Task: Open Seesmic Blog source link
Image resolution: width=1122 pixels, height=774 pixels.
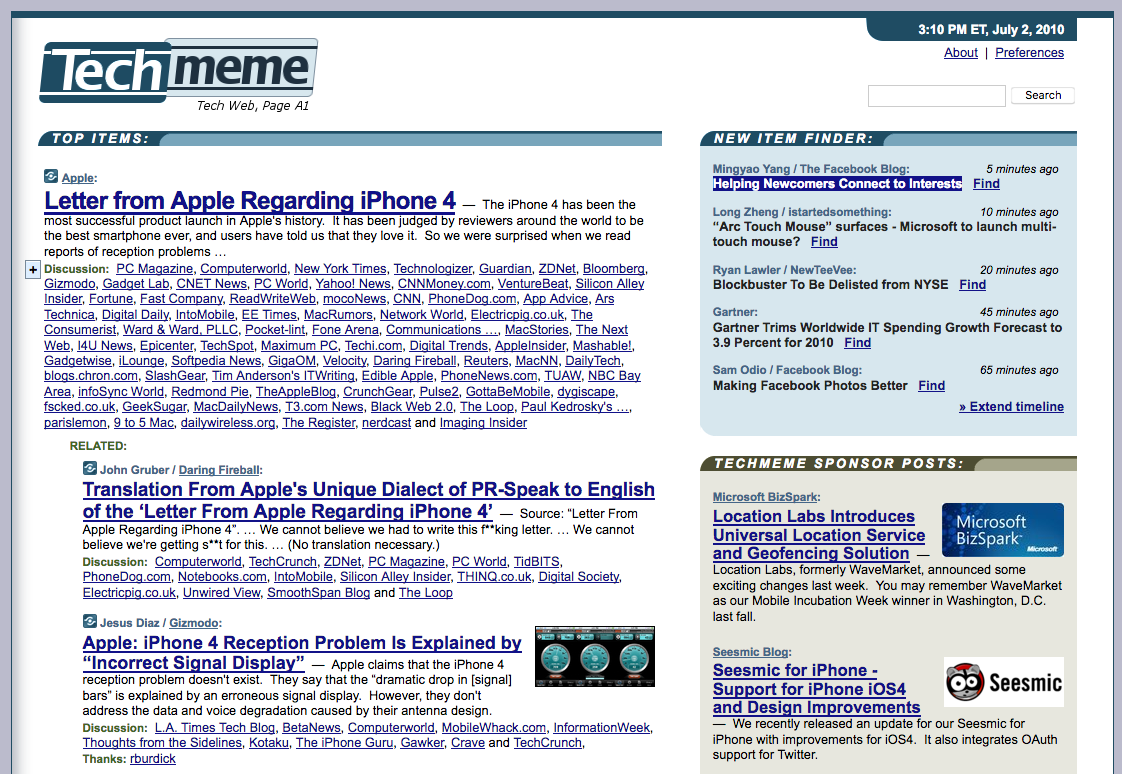Action: click(751, 652)
